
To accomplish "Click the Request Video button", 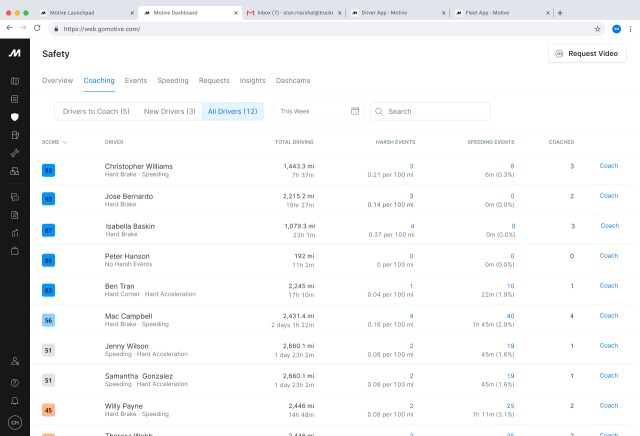I will tap(587, 53).
